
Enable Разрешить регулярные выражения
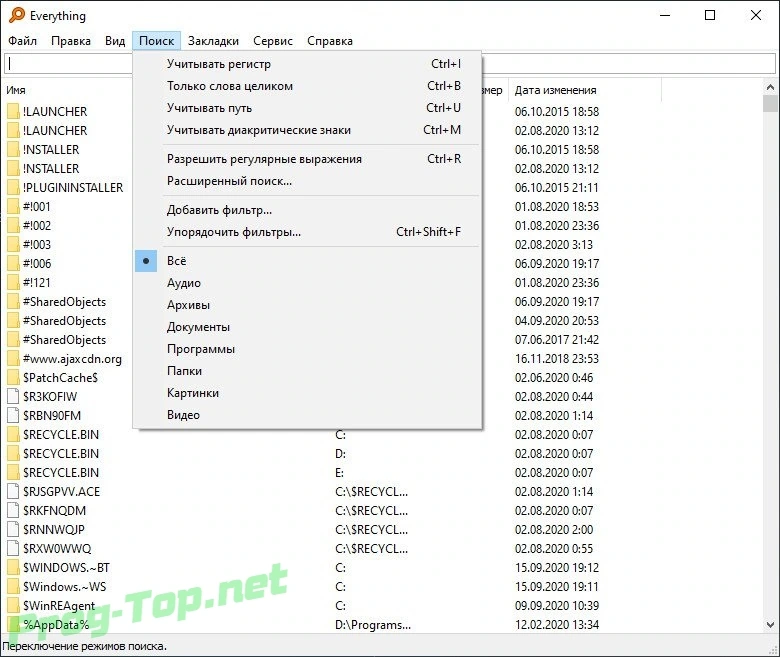coord(307,159)
